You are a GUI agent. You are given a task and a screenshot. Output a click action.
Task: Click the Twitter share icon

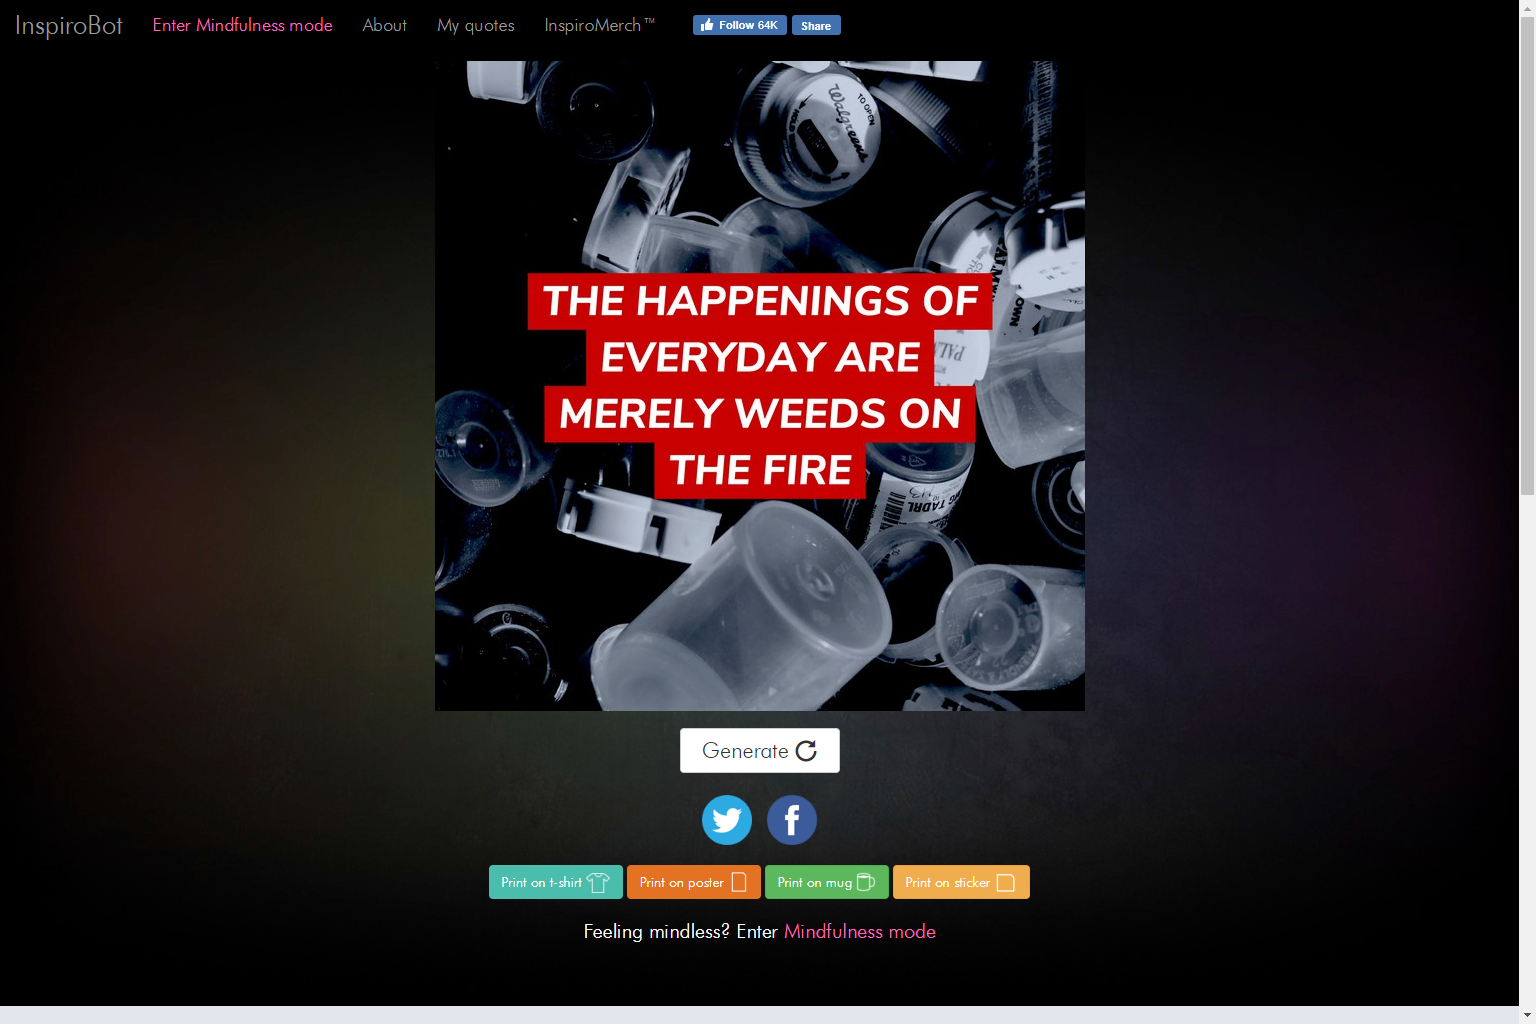[x=727, y=820]
